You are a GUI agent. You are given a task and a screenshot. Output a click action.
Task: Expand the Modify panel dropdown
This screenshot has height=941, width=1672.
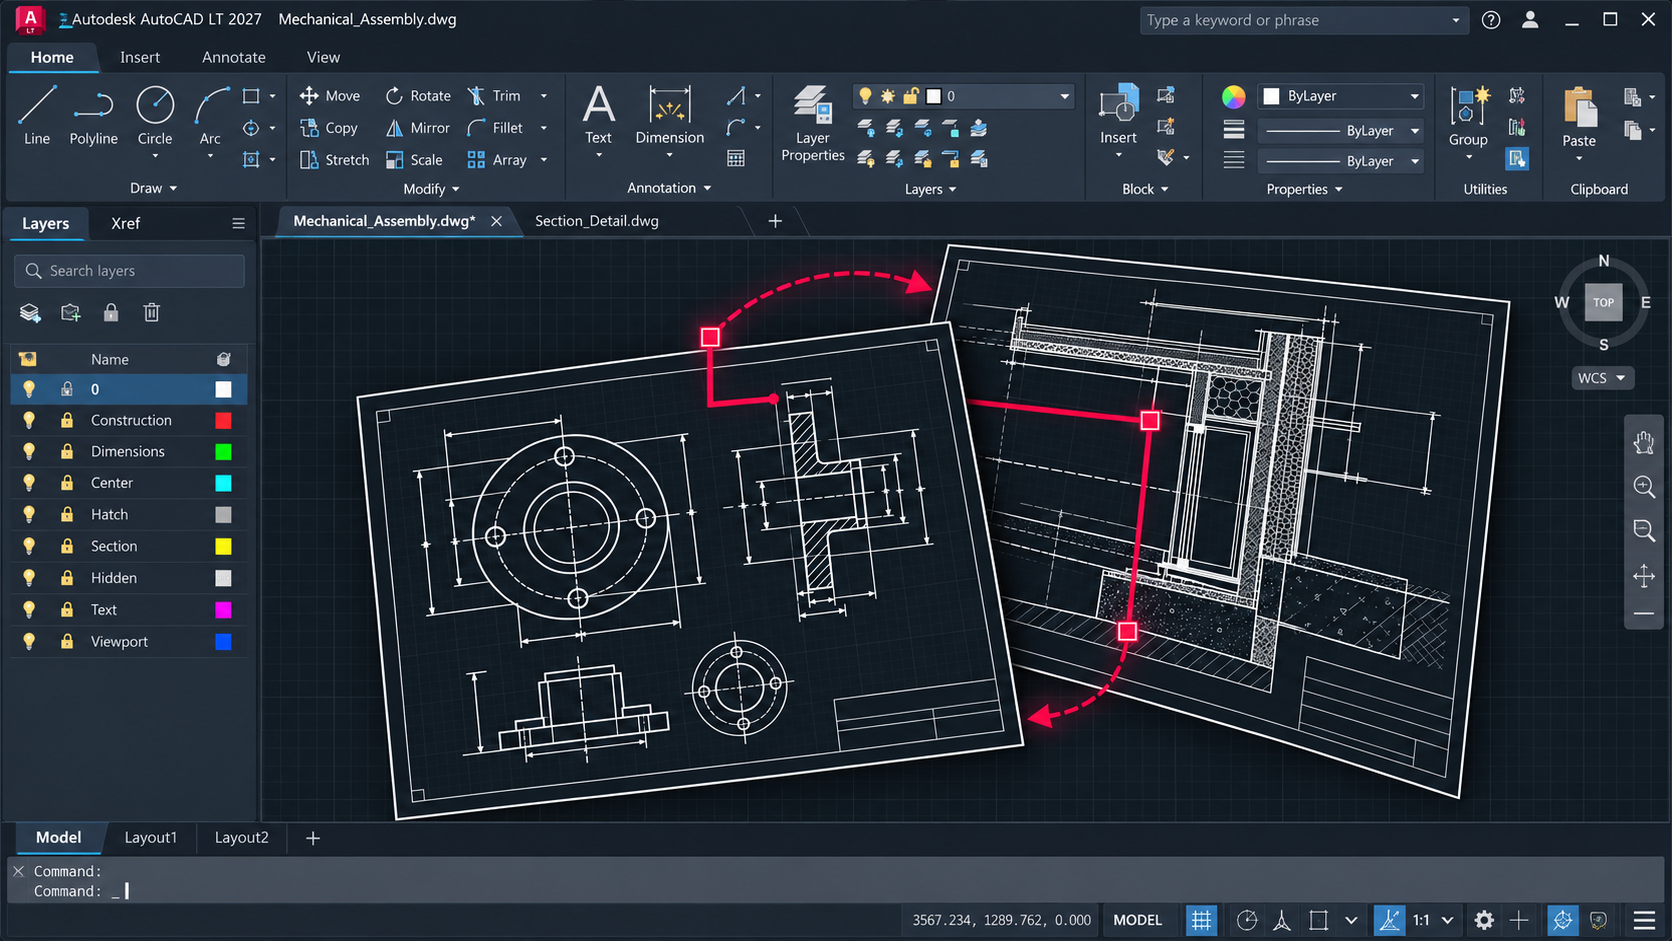[431, 188]
